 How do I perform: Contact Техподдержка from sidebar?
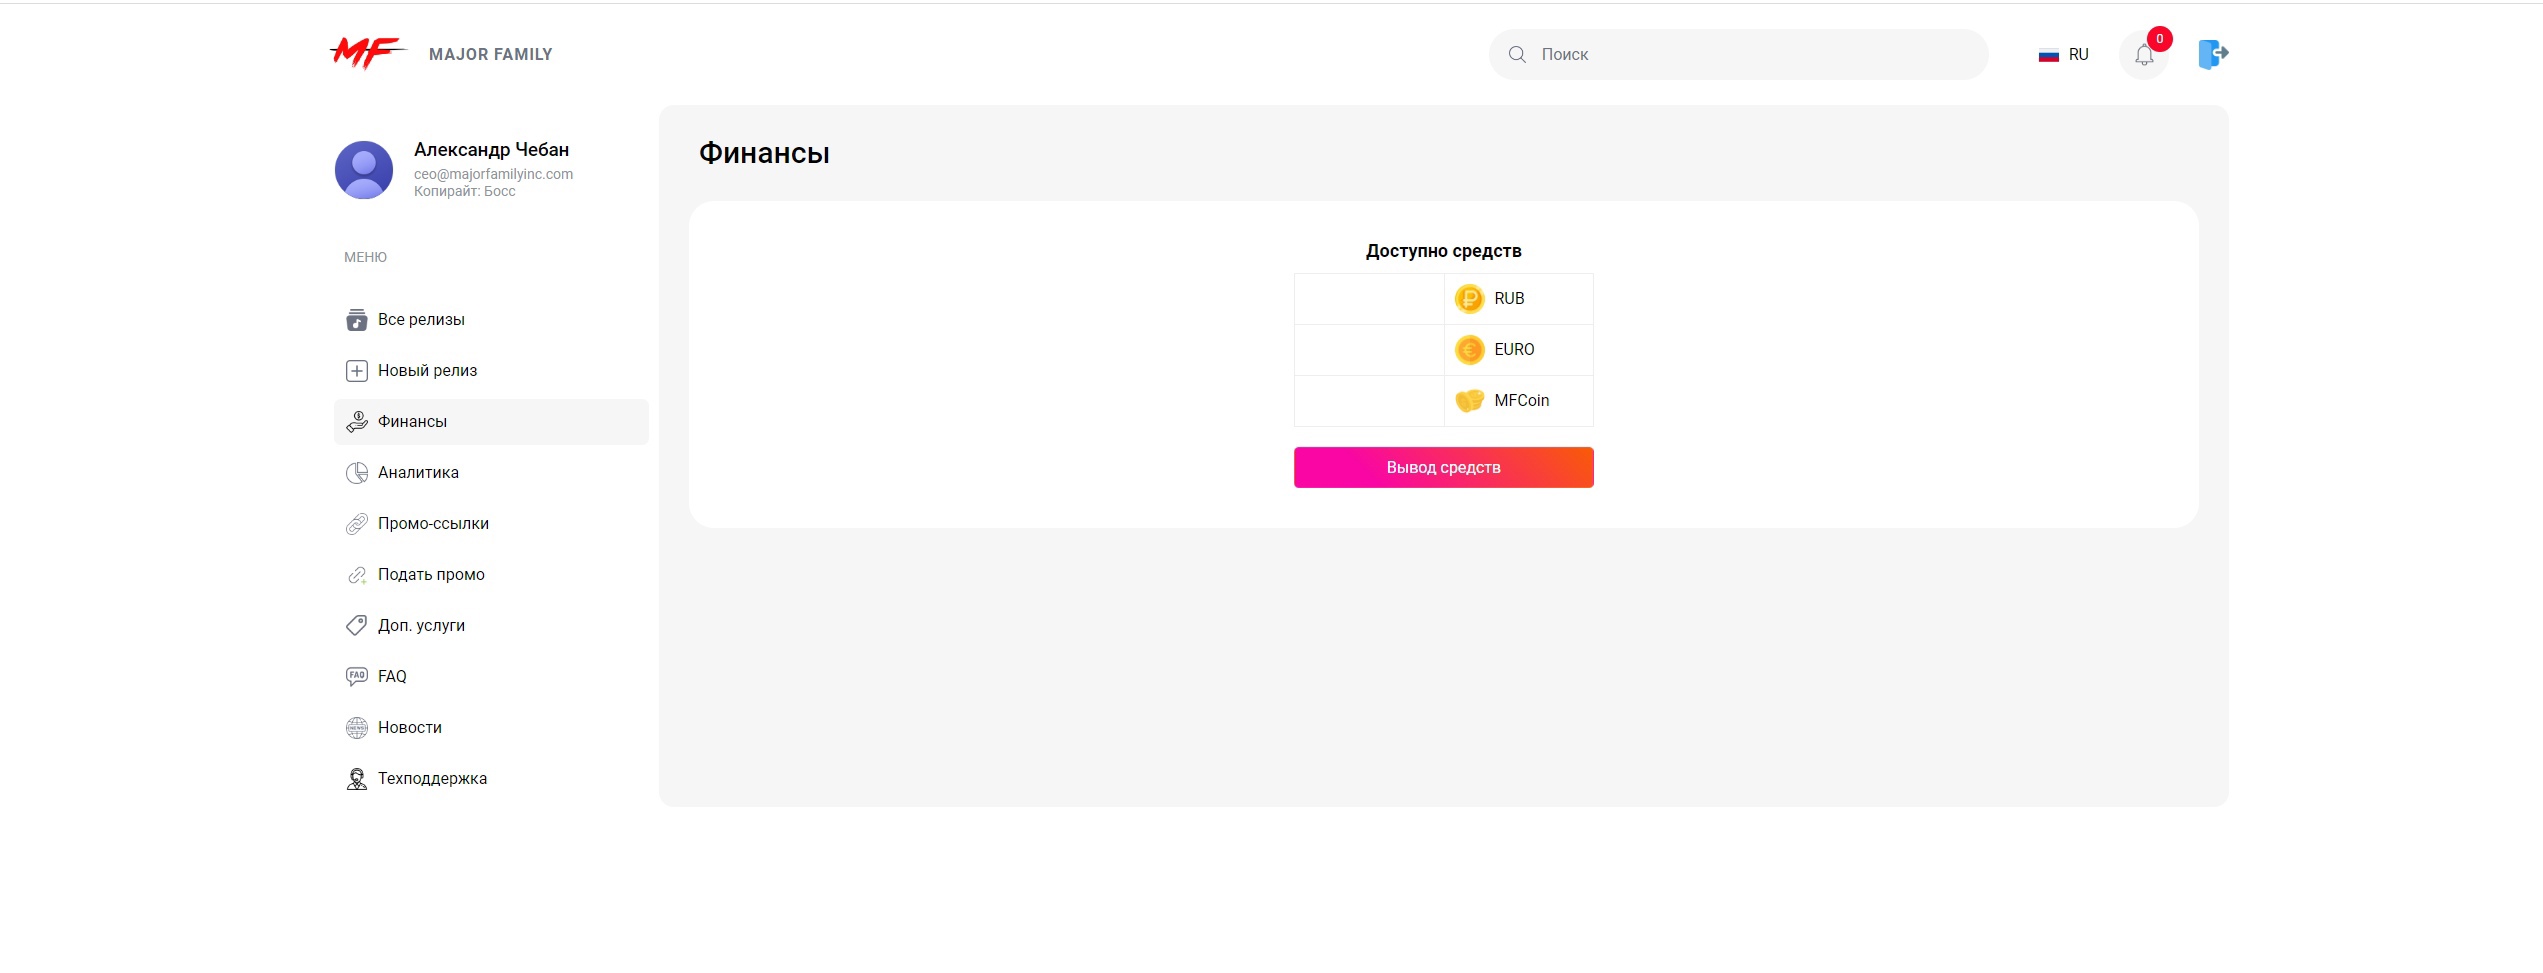pos(432,779)
